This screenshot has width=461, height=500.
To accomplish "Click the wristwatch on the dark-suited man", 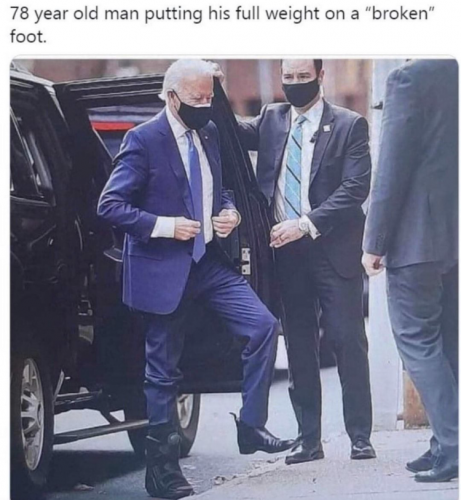I will 304,226.
